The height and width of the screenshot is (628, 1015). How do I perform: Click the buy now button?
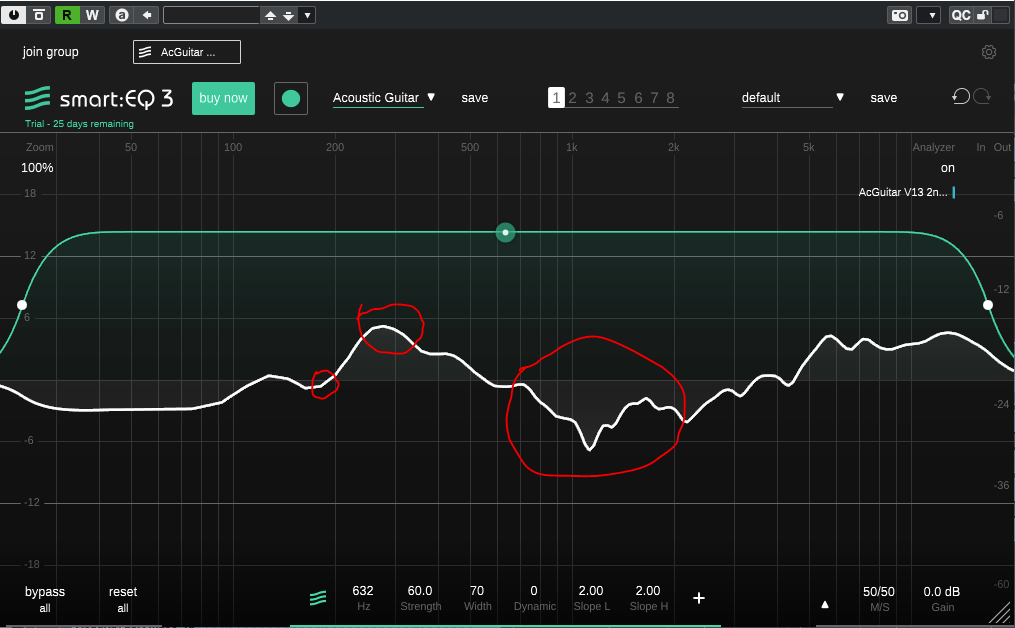(x=223, y=98)
